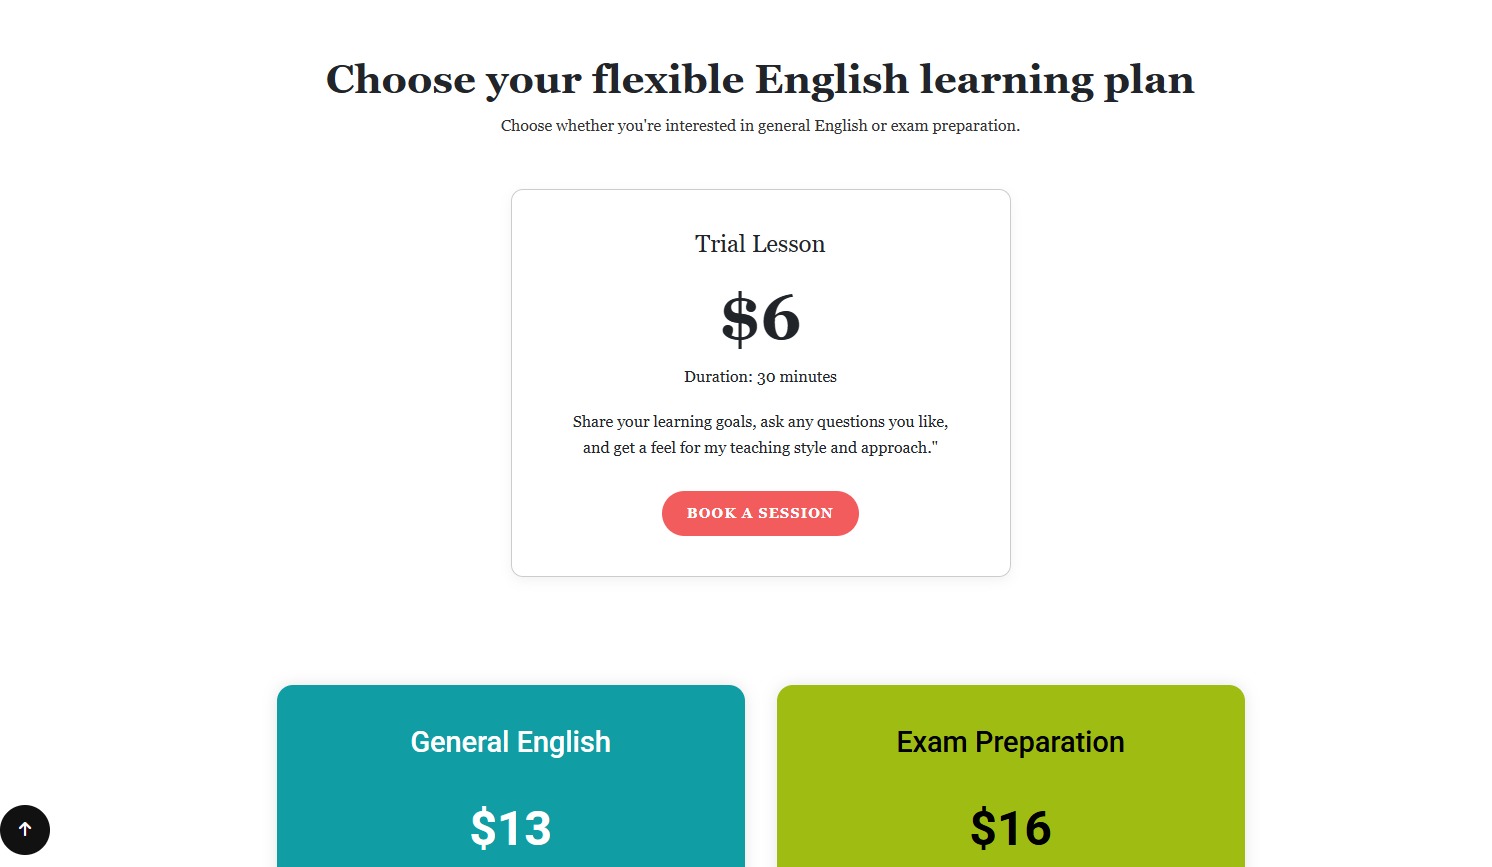Select the $6 trial price
This screenshot has height=867, width=1492.
(760, 318)
